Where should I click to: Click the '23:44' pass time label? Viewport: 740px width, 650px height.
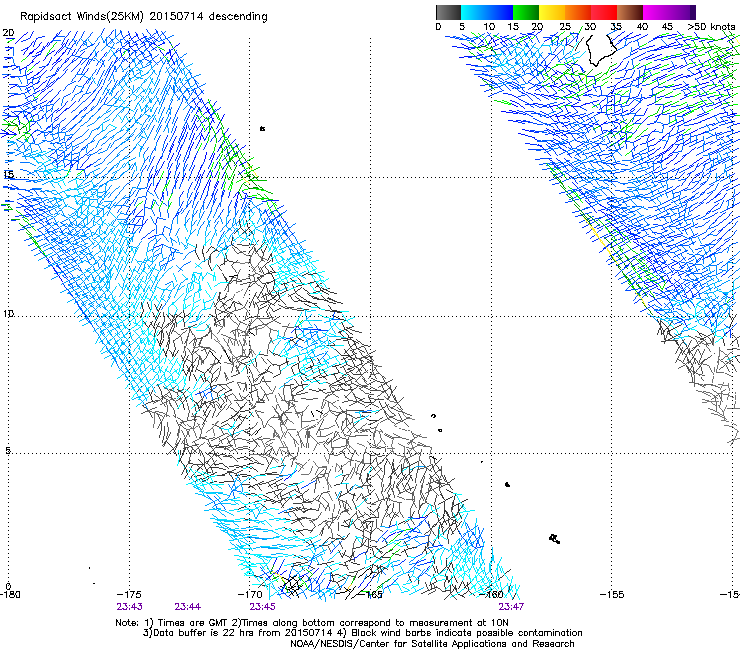point(187,607)
